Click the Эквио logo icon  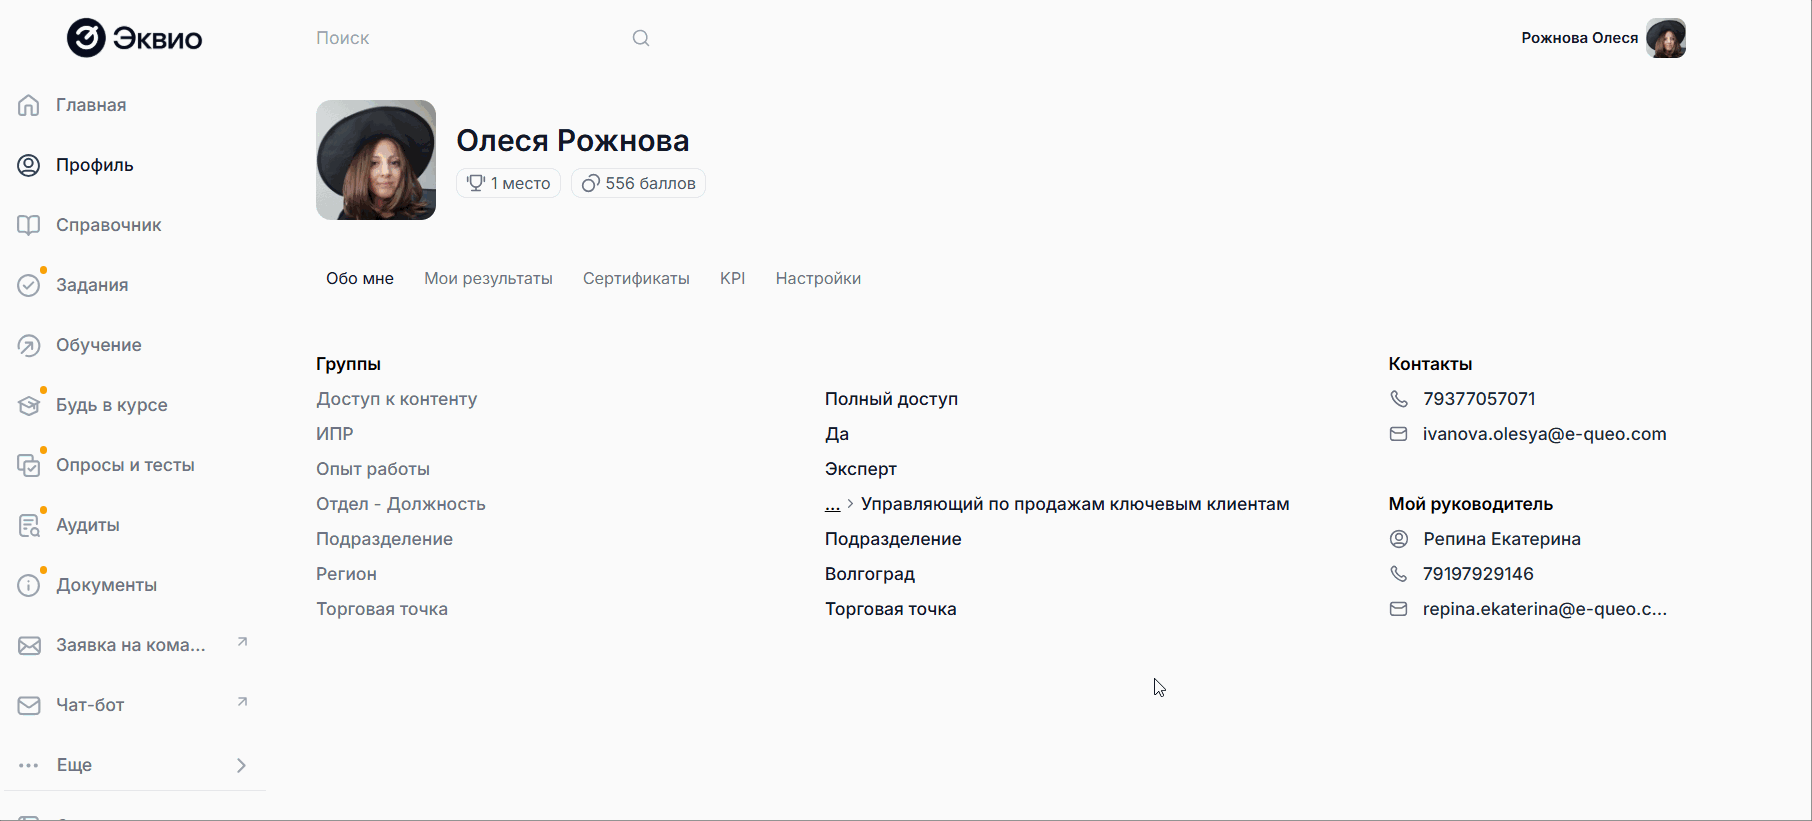point(86,38)
